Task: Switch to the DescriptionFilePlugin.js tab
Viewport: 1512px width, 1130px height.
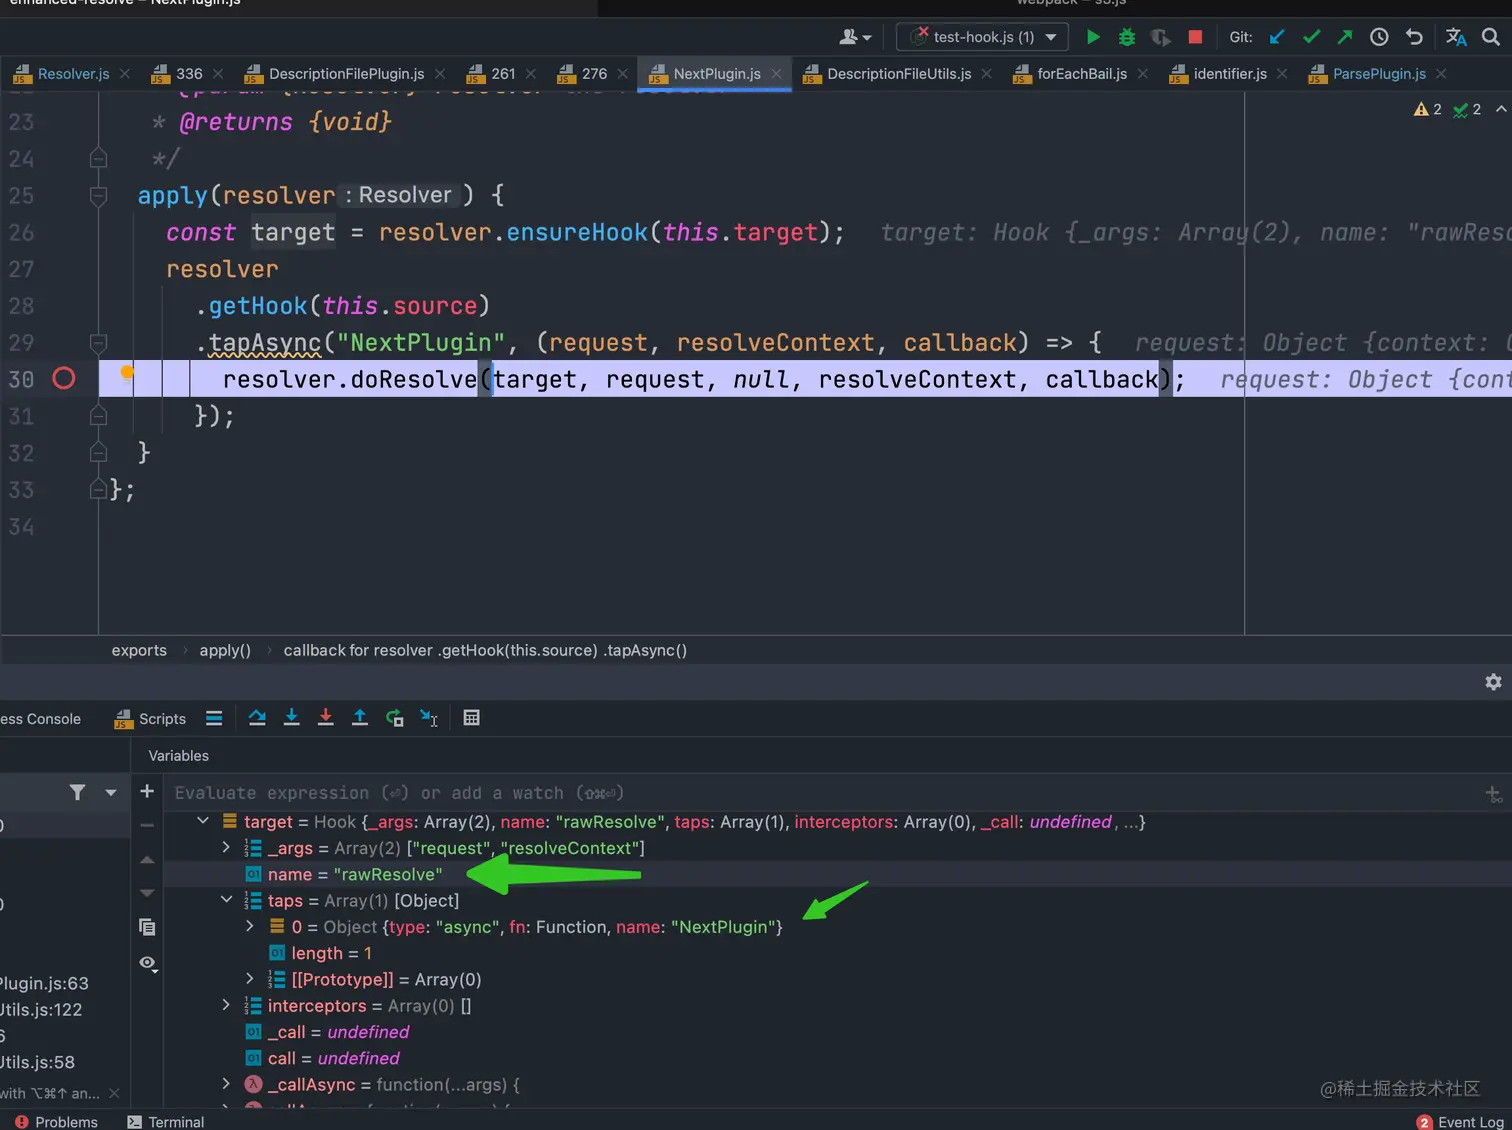Action: pos(346,74)
